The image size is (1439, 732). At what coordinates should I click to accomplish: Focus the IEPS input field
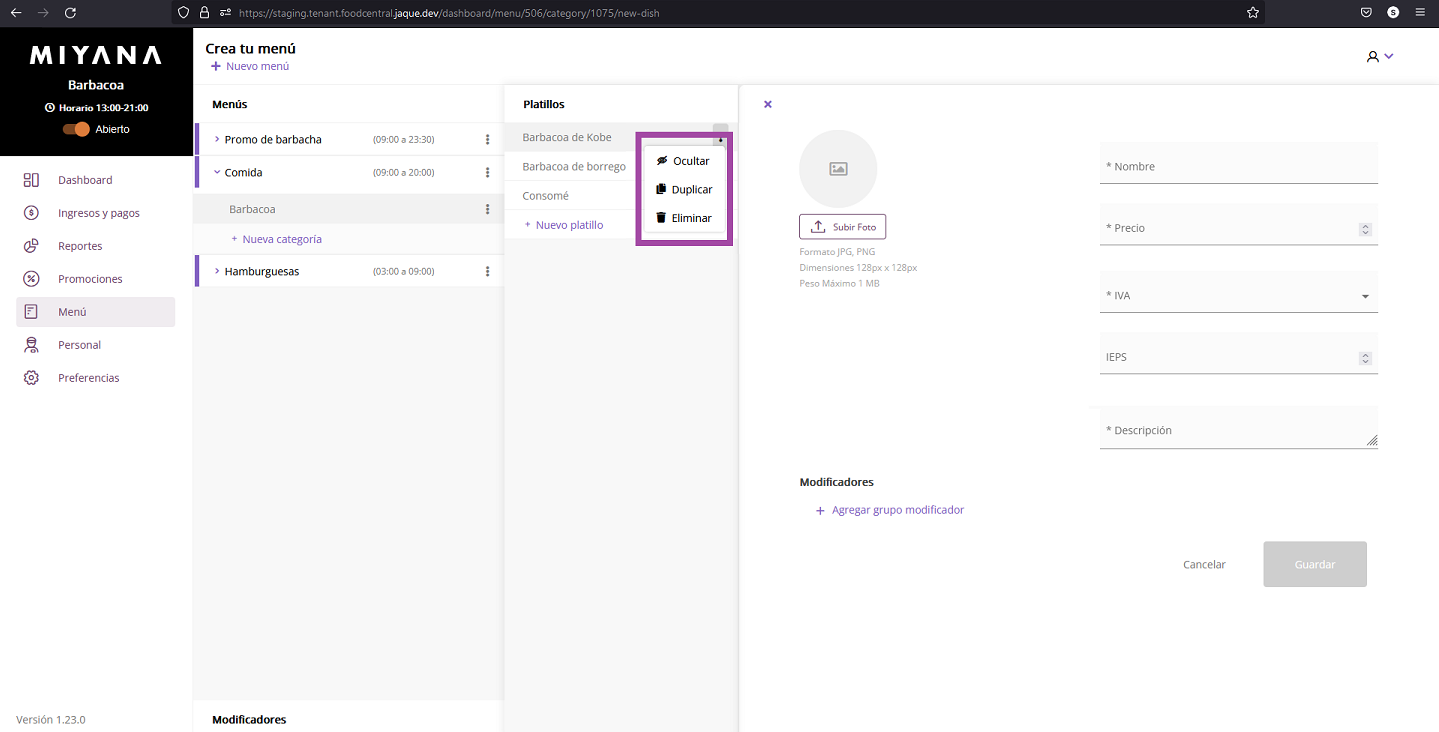click(1239, 353)
